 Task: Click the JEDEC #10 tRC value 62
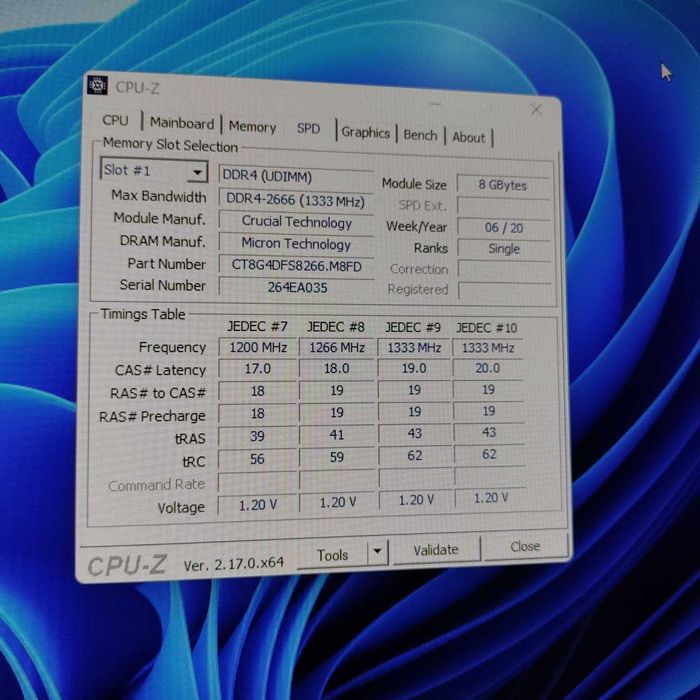tap(489, 454)
